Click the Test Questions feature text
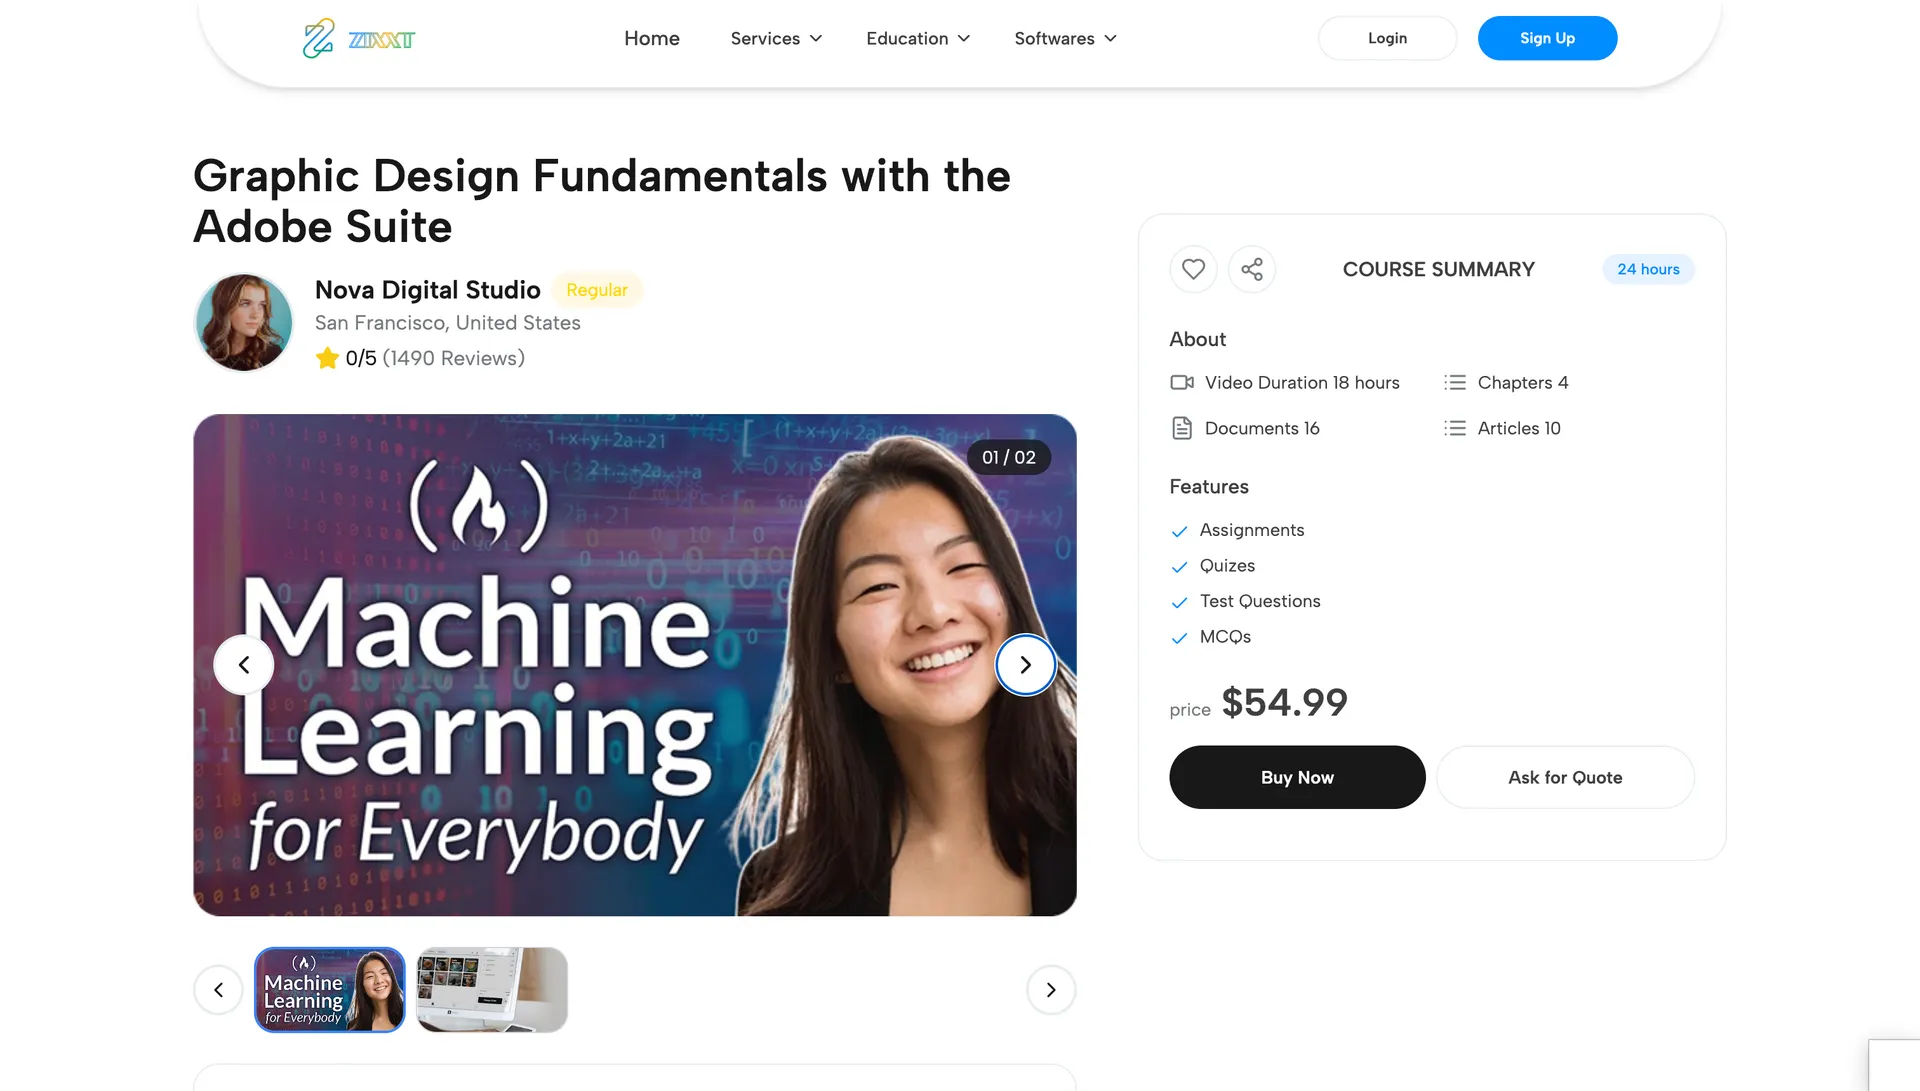 point(1260,601)
